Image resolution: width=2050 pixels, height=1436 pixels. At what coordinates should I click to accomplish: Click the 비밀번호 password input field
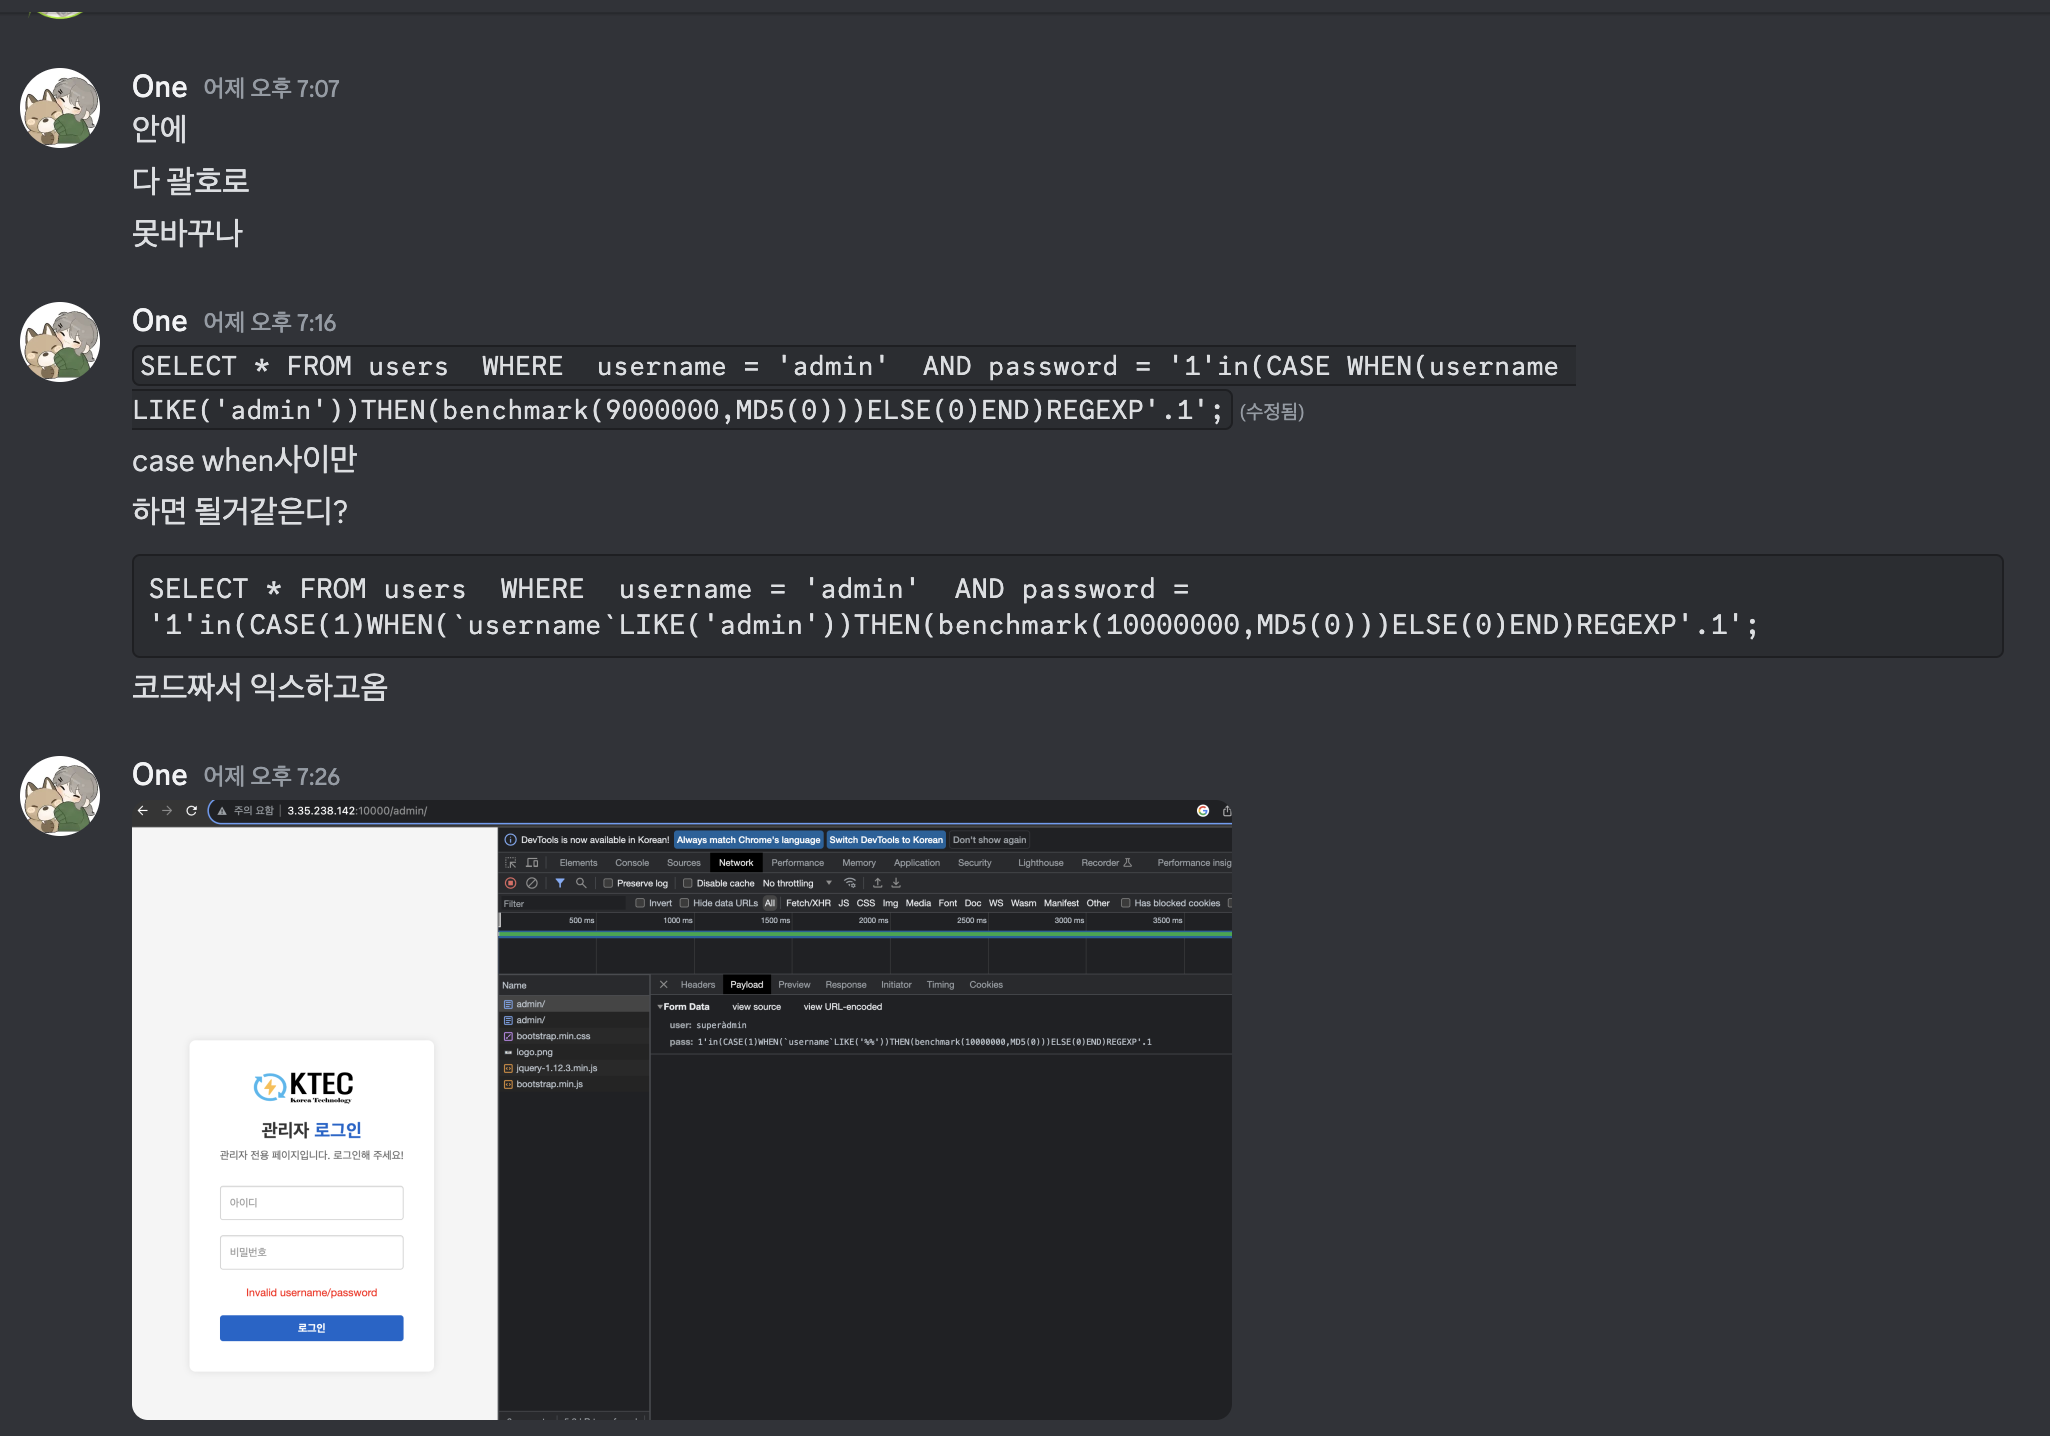(311, 1252)
